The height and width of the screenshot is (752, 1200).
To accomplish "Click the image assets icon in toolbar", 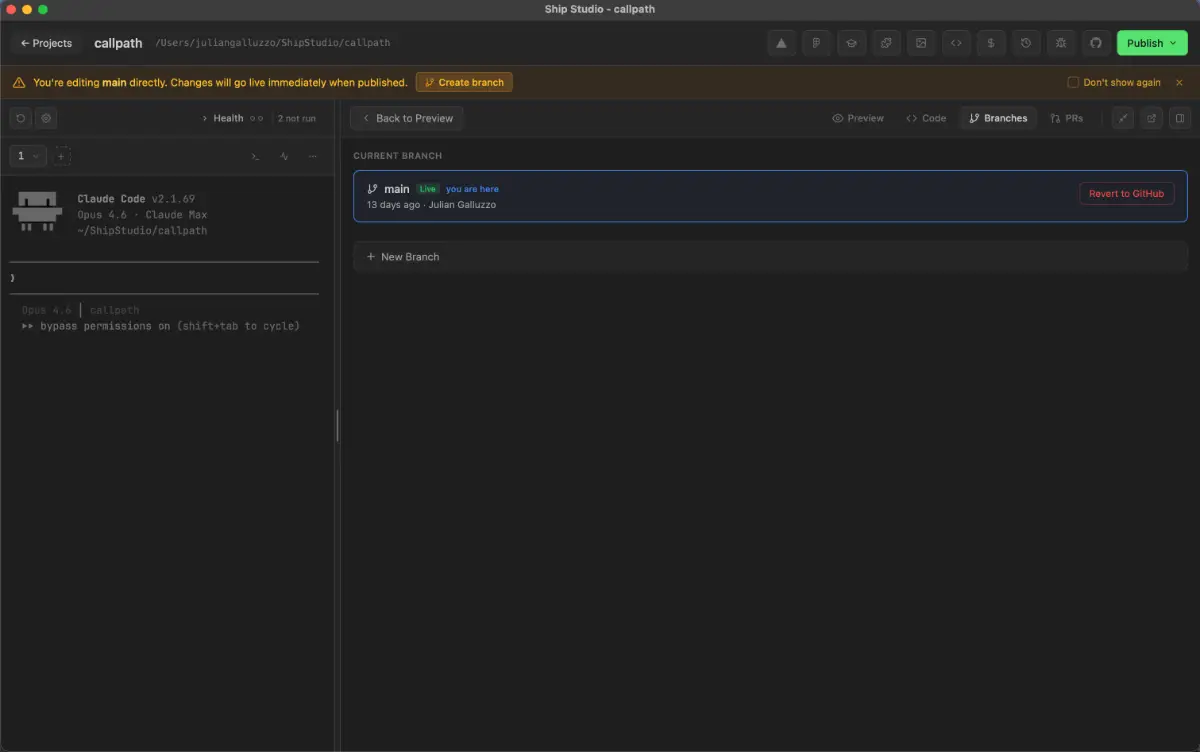I will [921, 43].
